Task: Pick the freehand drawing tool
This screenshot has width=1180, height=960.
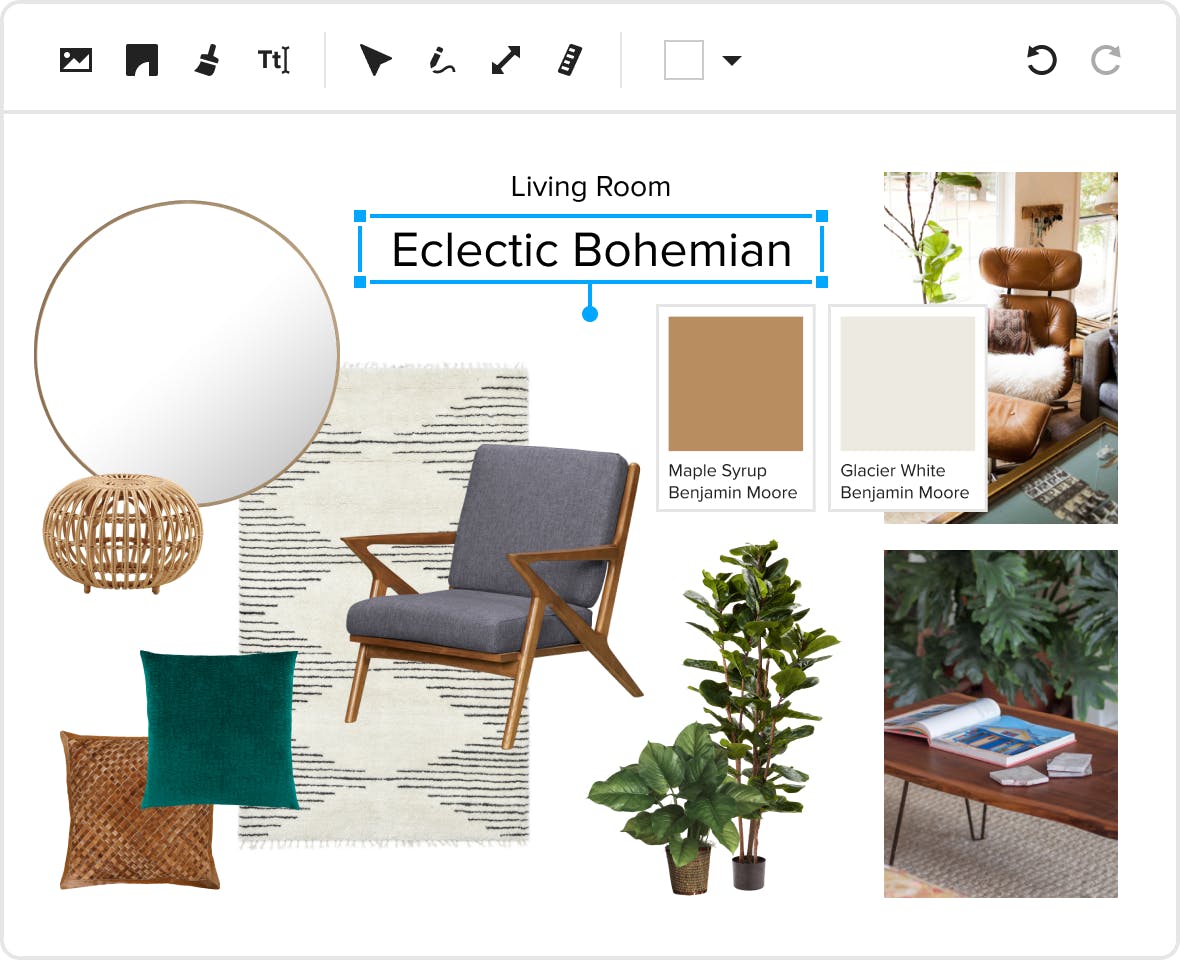Action: pyautogui.click(x=440, y=59)
